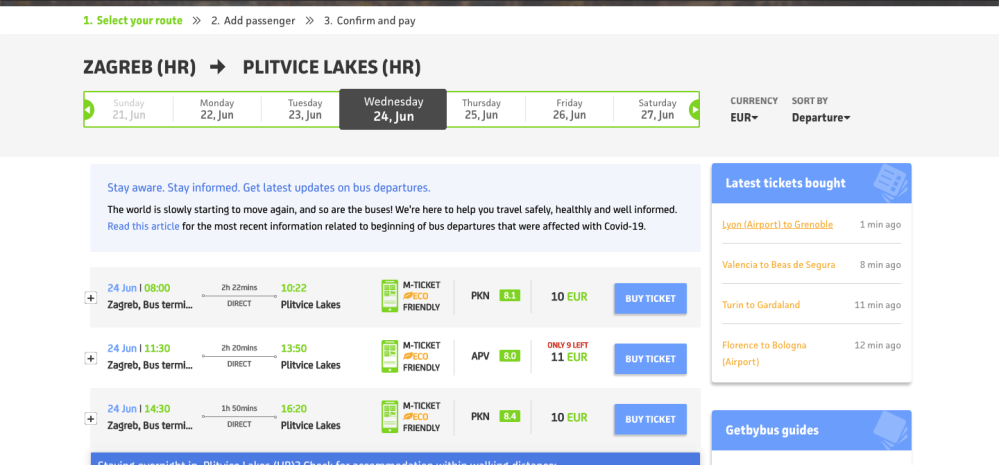This screenshot has height=465, width=999.
Task: Click M-Ticket phone icon on 08:00 departure
Action: pyautogui.click(x=390, y=297)
